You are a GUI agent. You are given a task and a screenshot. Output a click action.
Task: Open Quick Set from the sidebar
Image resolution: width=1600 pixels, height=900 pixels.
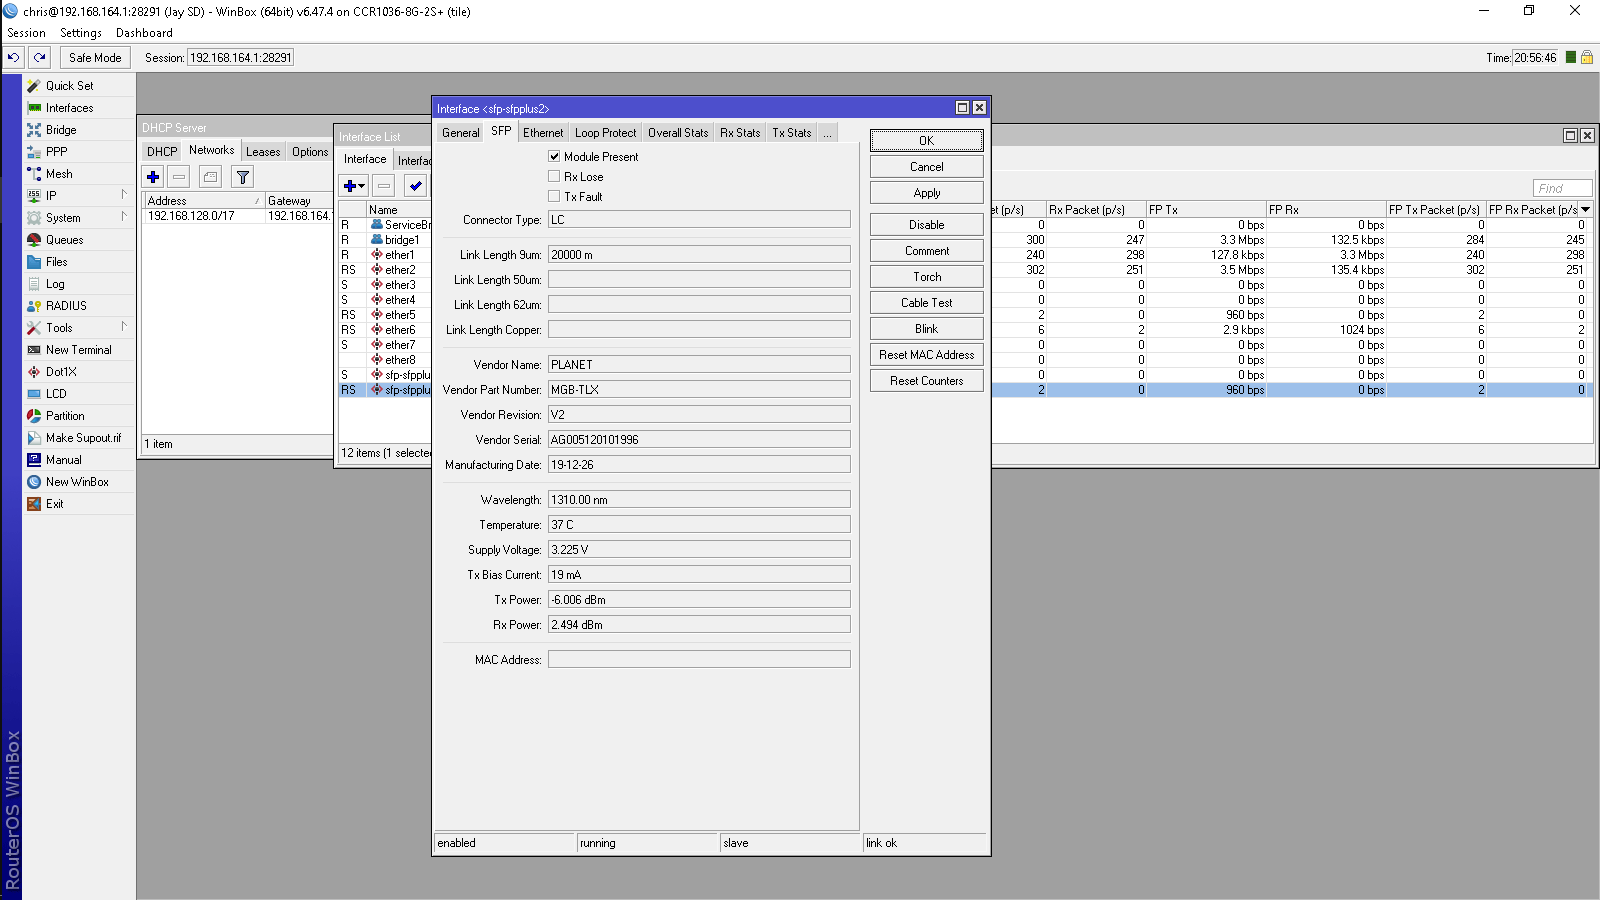[69, 86]
